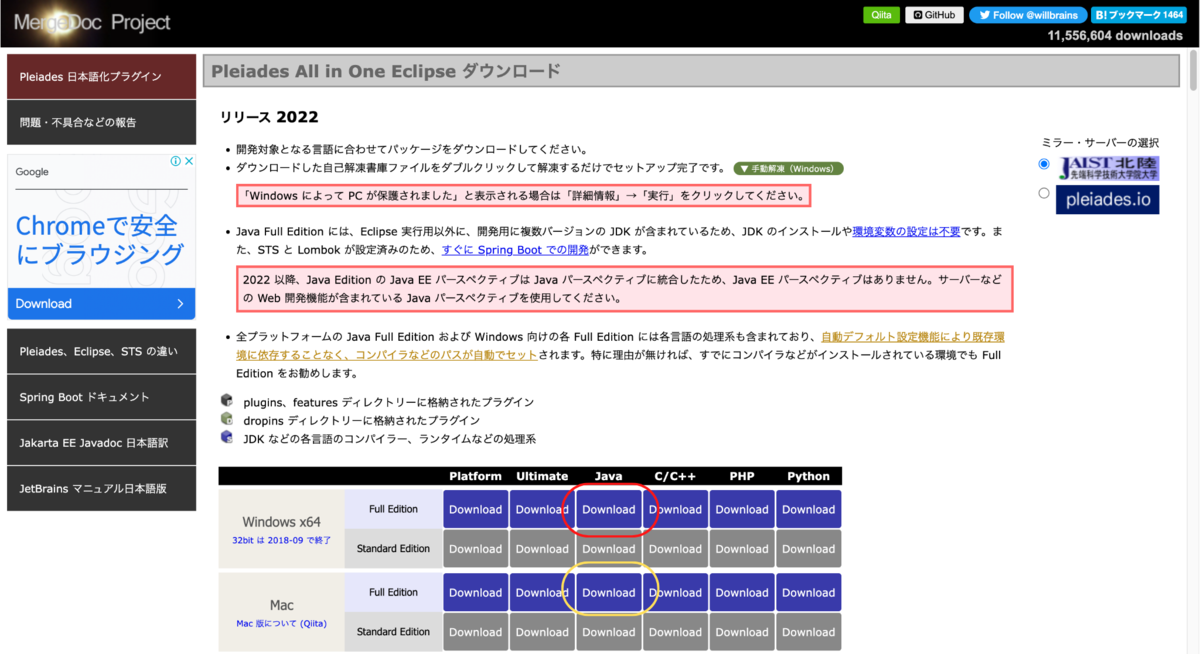Click the JDK compiler runtime icon

(x=227, y=438)
